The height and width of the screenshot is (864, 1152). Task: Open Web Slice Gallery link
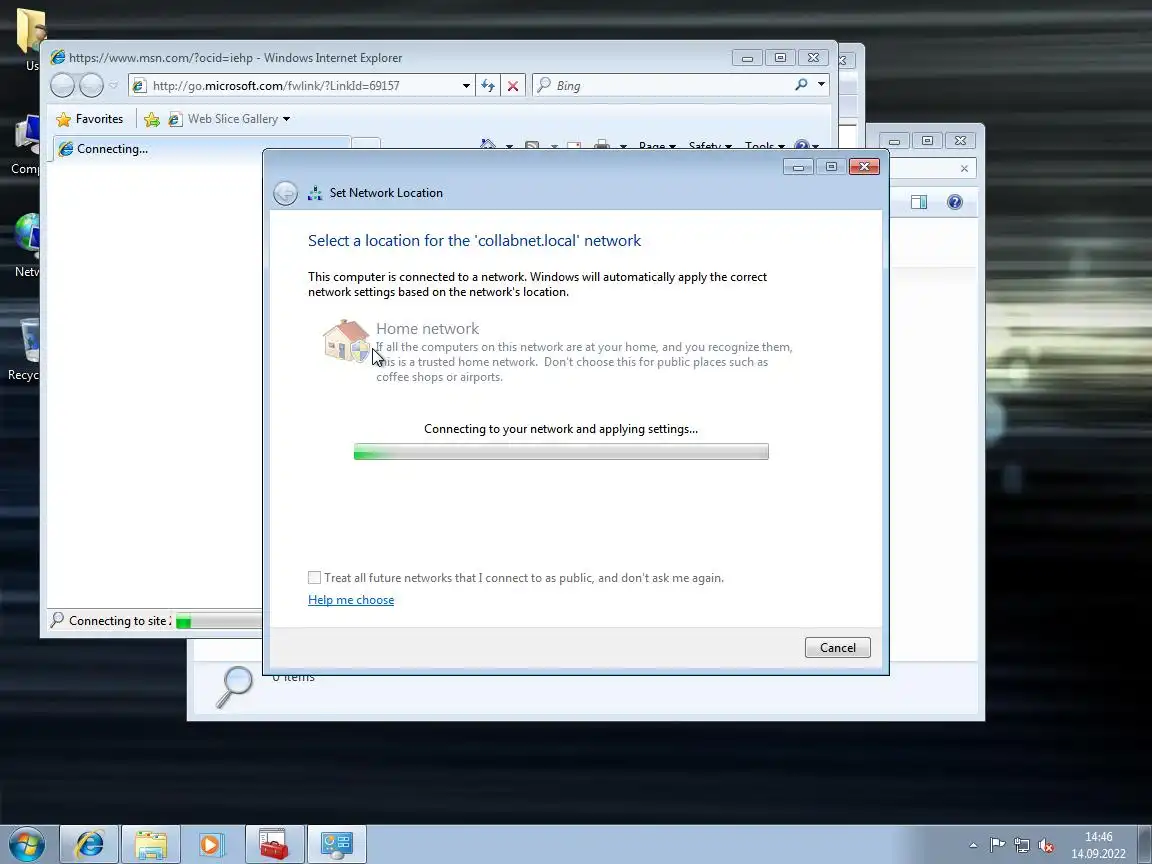pyautogui.click(x=224, y=119)
